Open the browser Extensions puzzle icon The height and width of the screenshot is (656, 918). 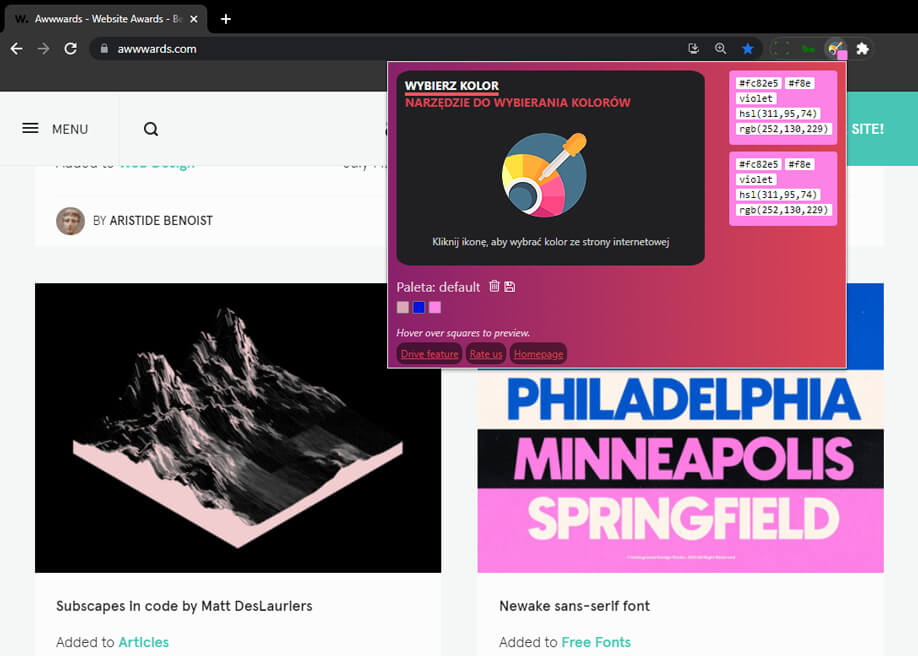pyautogui.click(x=862, y=49)
